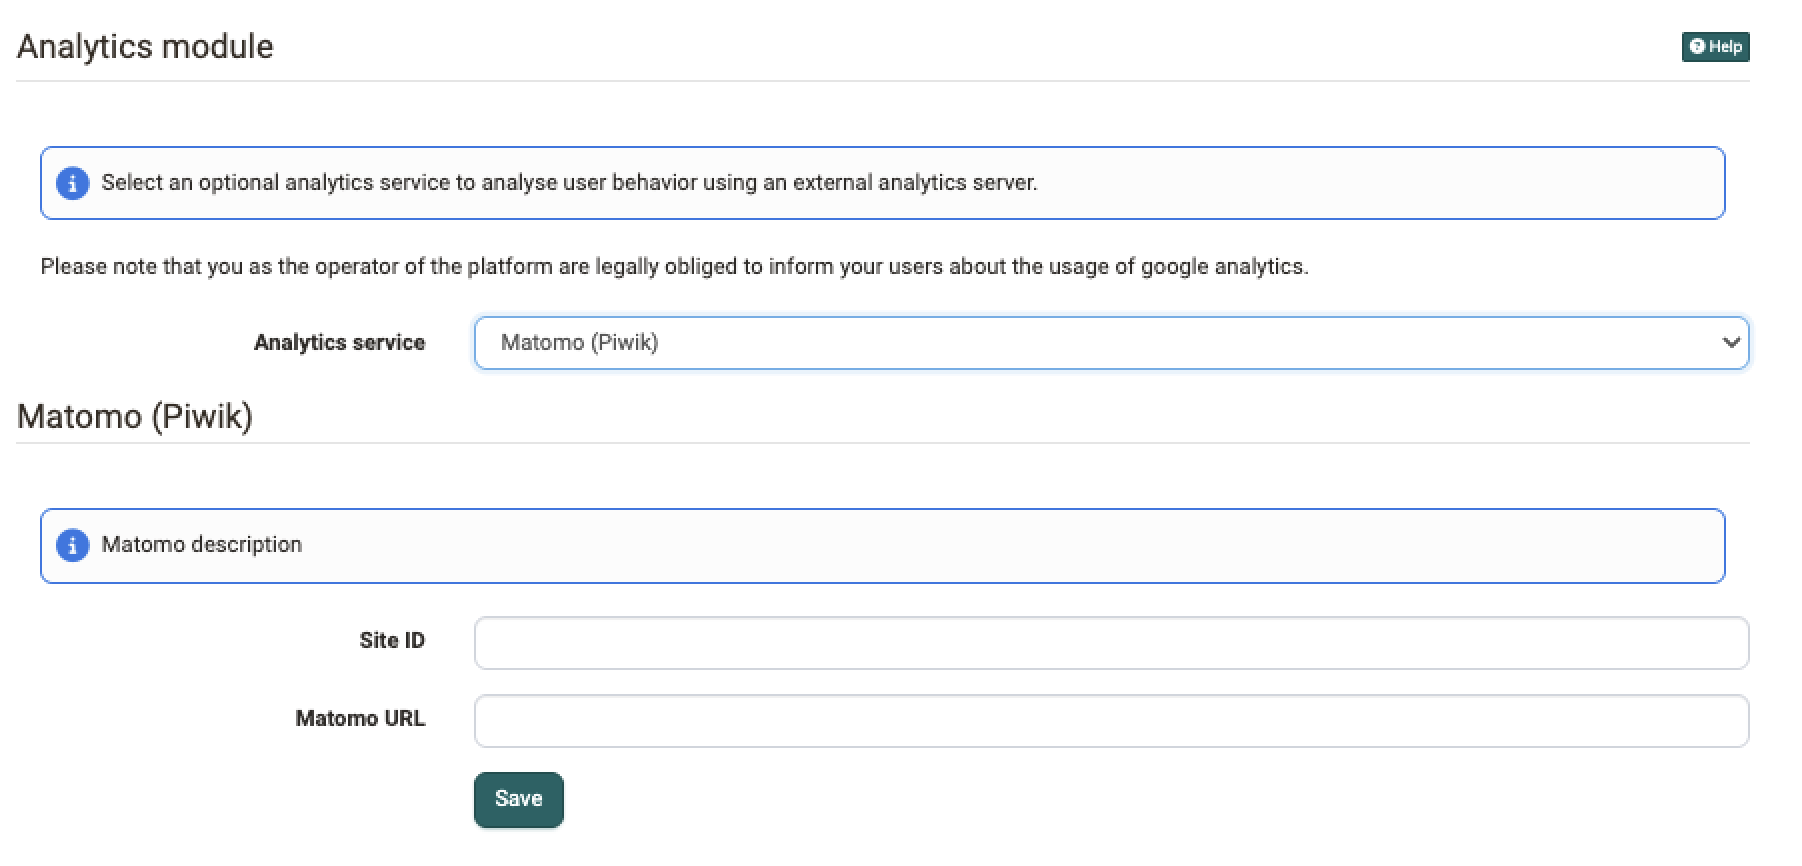Click the Matomo (Piwik) section heading
This screenshot has height=866, width=1802.
click(135, 416)
